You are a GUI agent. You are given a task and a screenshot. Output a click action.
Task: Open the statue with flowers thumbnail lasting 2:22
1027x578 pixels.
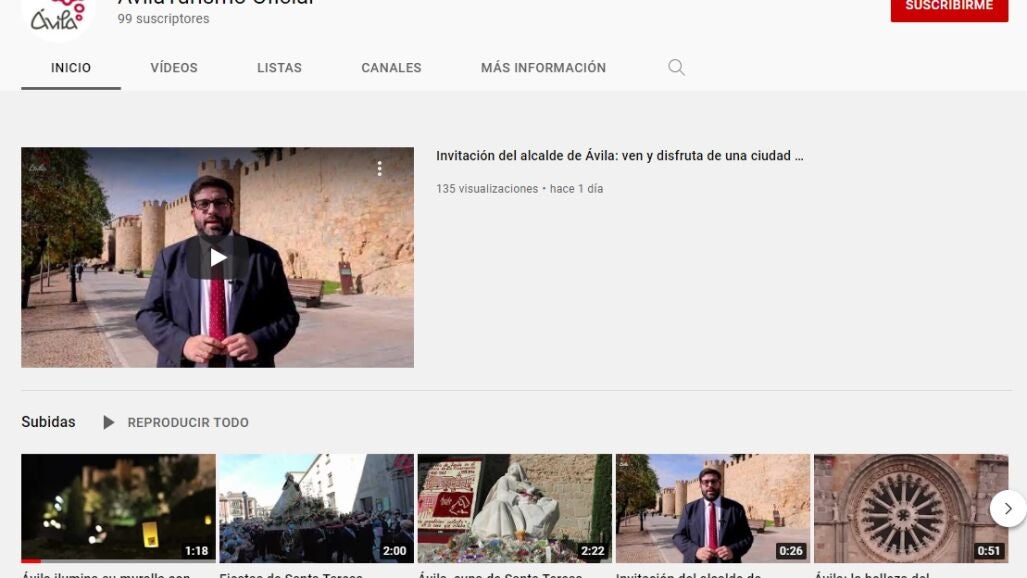click(x=514, y=508)
